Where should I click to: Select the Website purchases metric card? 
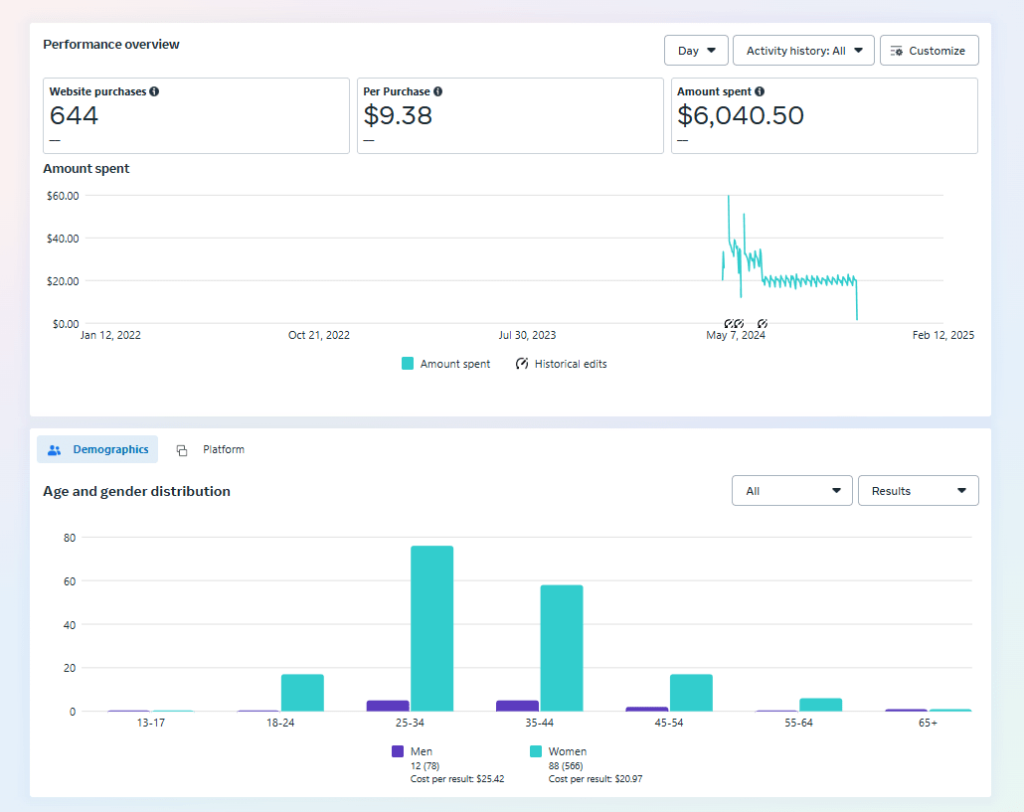point(196,116)
